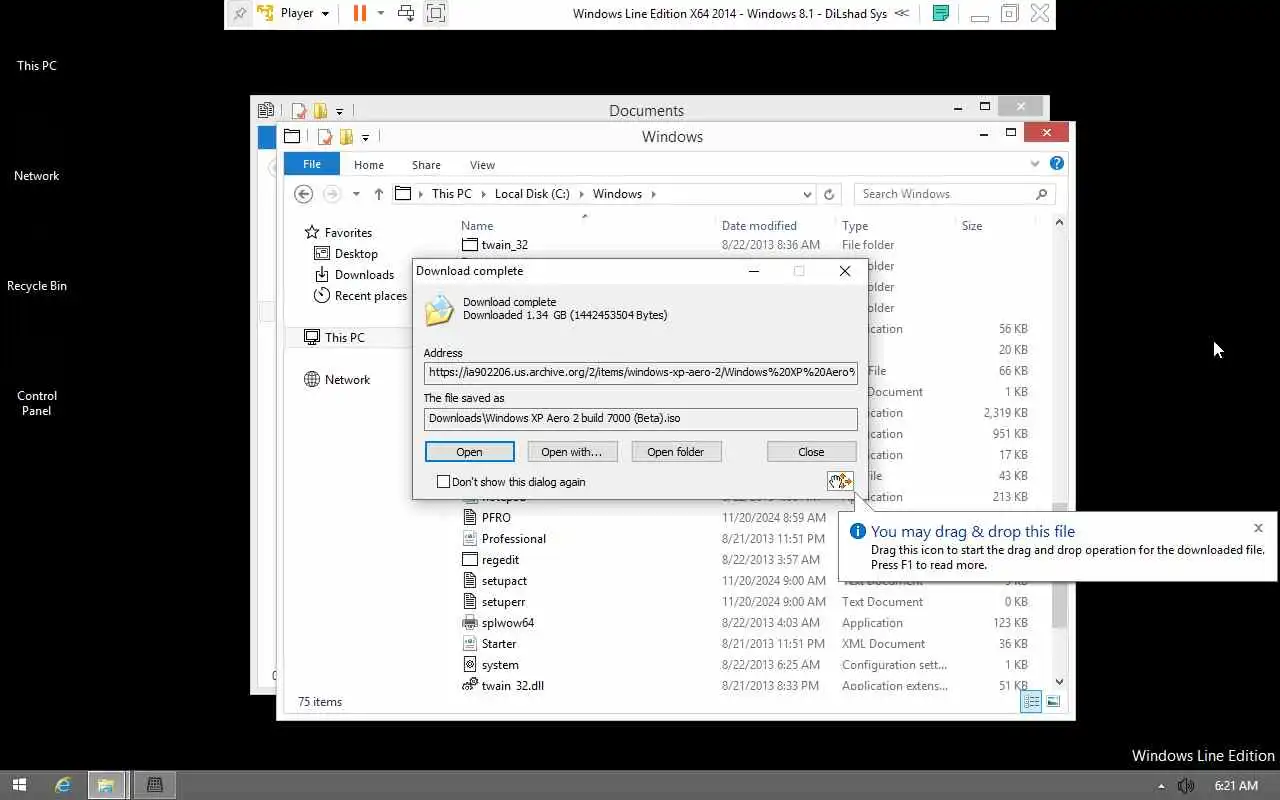
Task: Pause the virtual machine with the pause icon
Action: (x=359, y=13)
